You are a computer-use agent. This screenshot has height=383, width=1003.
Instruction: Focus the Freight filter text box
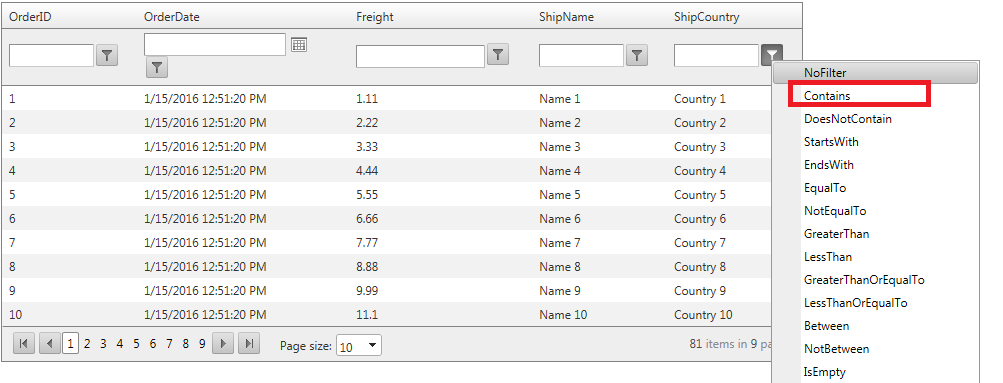(x=420, y=56)
